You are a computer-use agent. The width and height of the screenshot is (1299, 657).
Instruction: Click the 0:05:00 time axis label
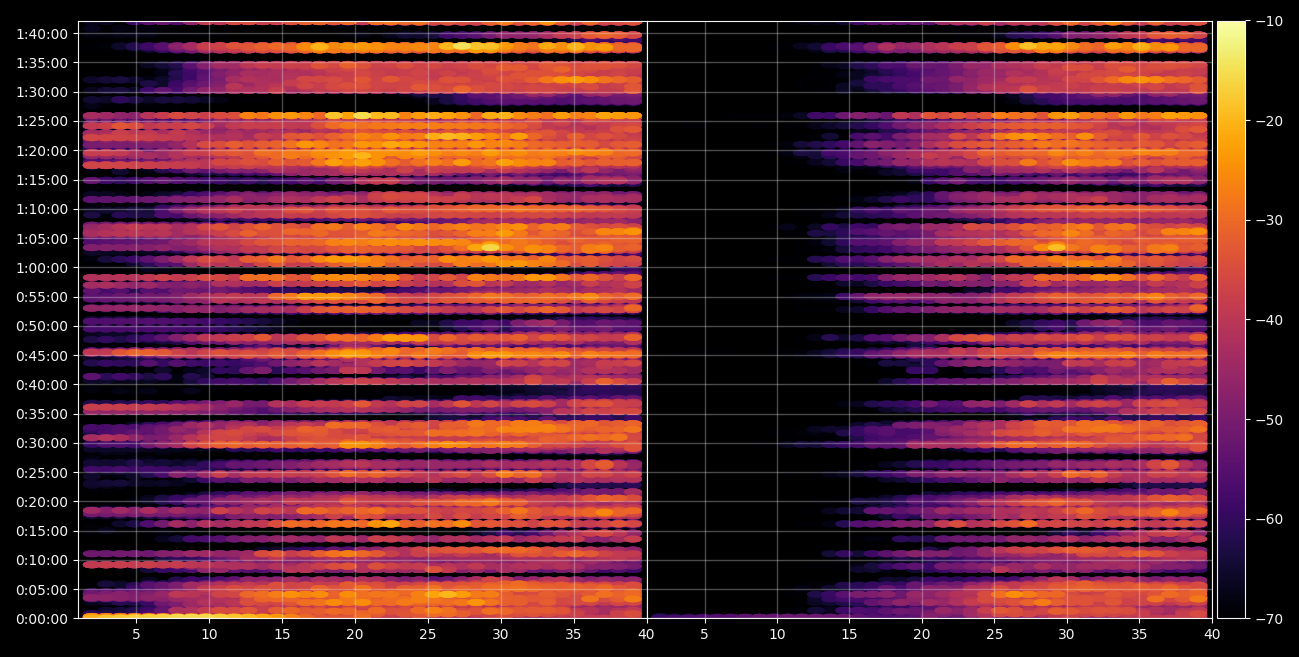click(42, 590)
